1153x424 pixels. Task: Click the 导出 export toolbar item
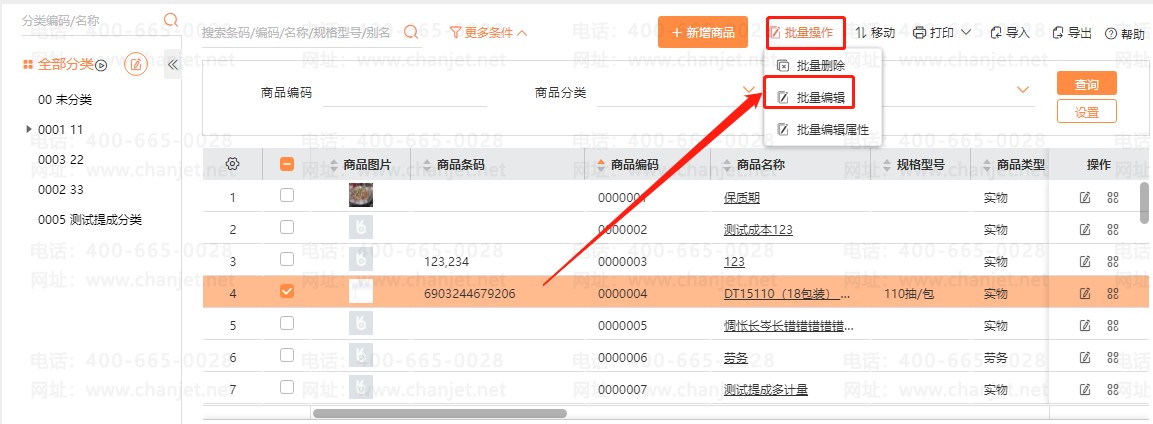coord(1072,32)
